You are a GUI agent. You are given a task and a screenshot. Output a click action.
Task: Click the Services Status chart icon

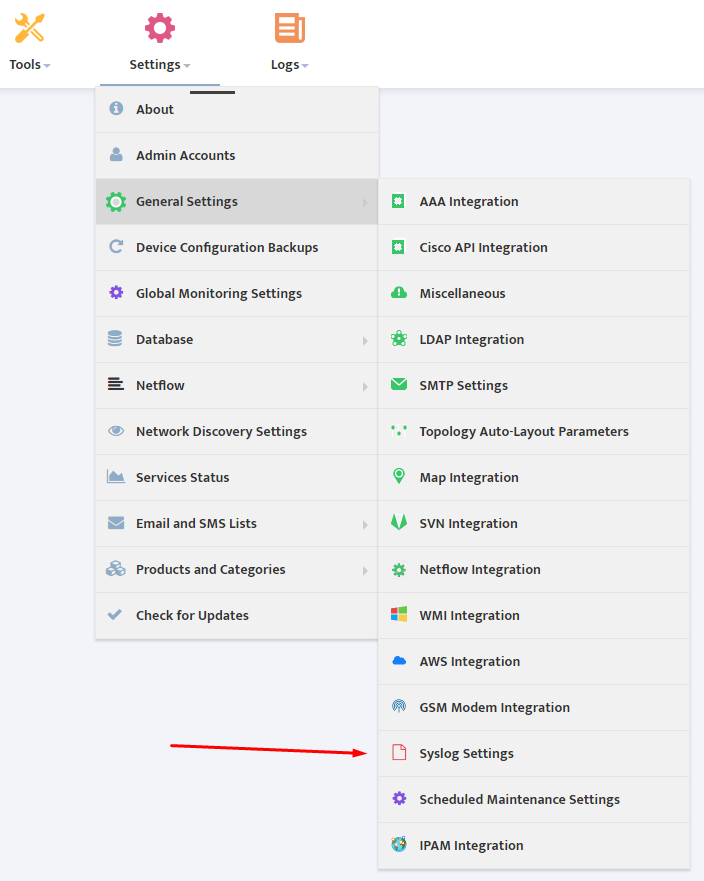click(x=116, y=476)
